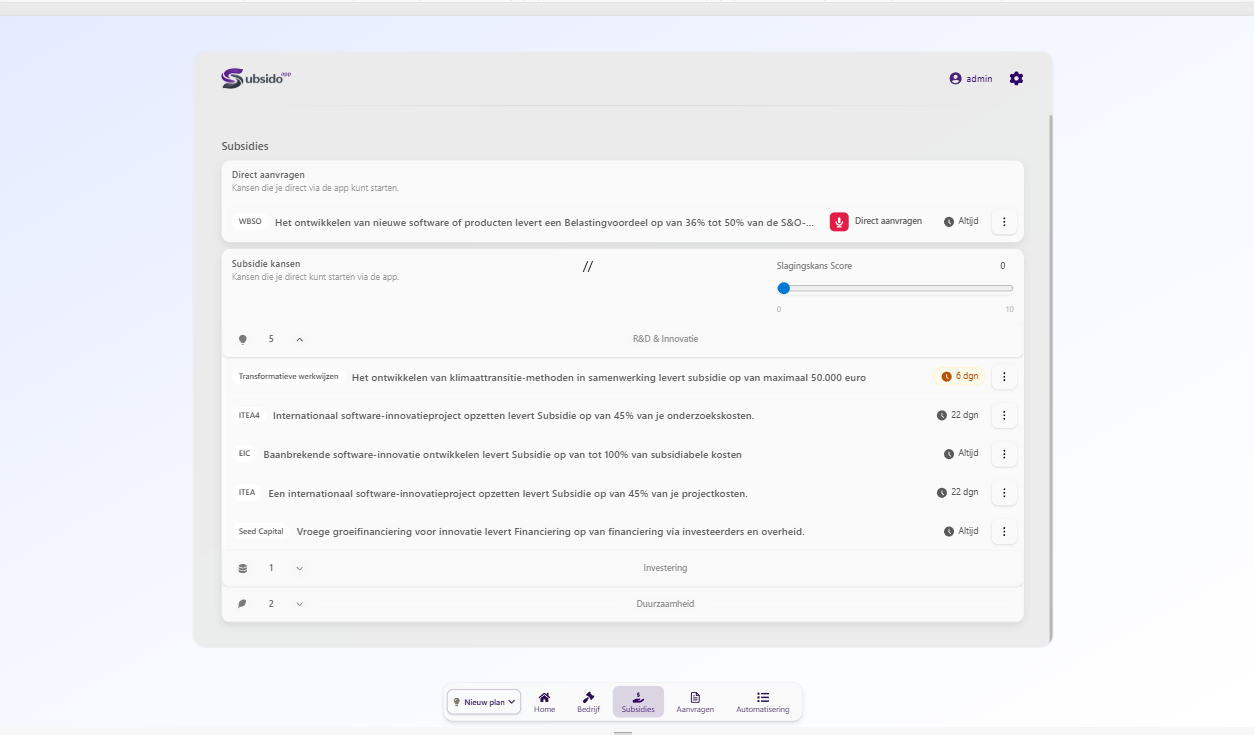Open the Seed Capital subsidy description

coord(550,532)
